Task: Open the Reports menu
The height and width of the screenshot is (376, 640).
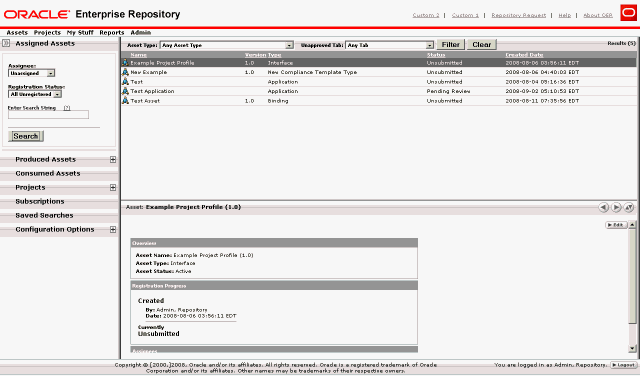Action: (112, 32)
